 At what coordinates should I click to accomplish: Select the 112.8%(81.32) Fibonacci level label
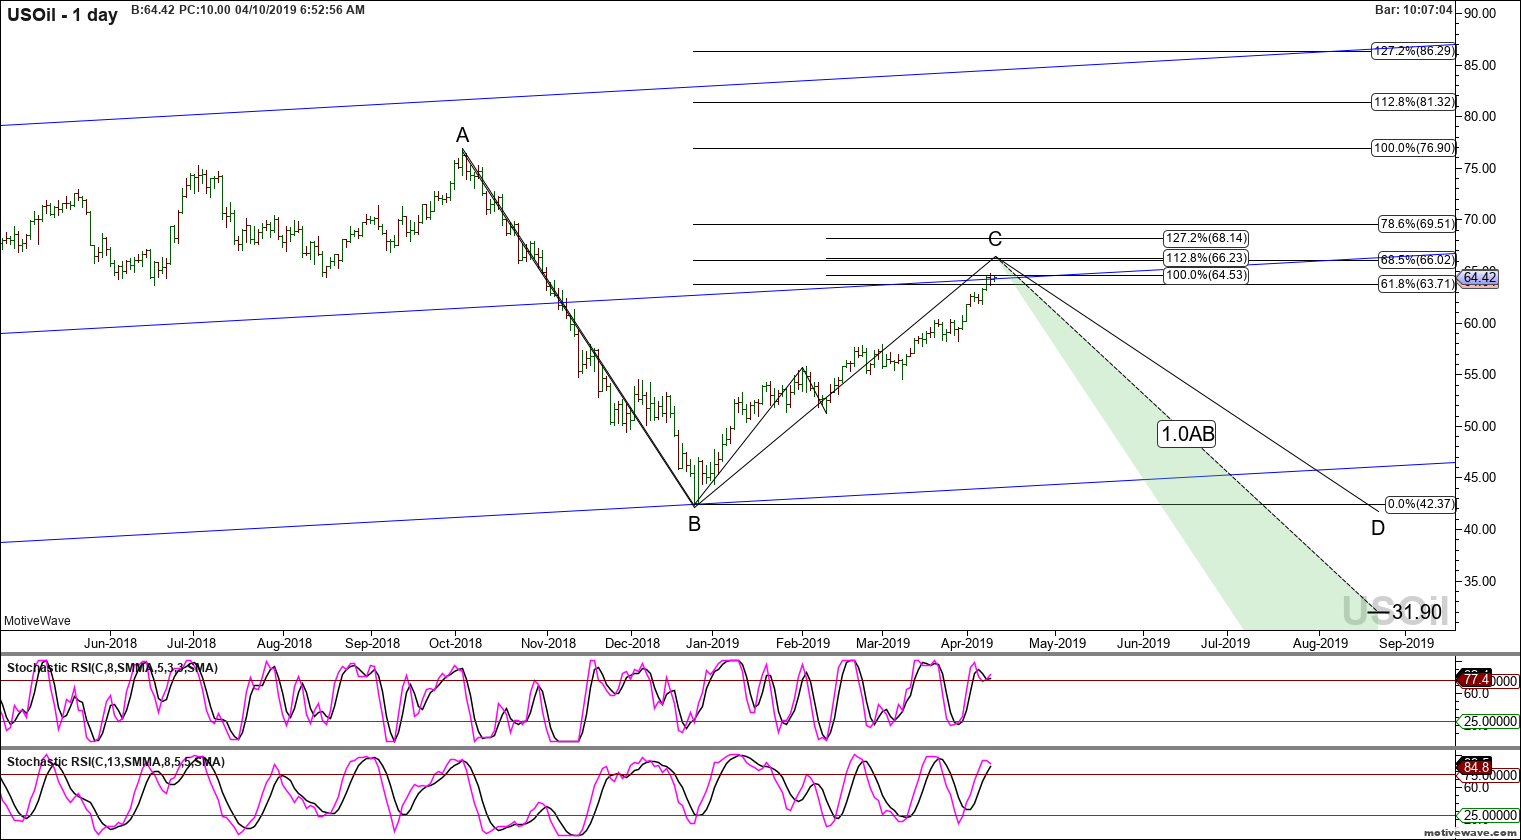pyautogui.click(x=1413, y=102)
